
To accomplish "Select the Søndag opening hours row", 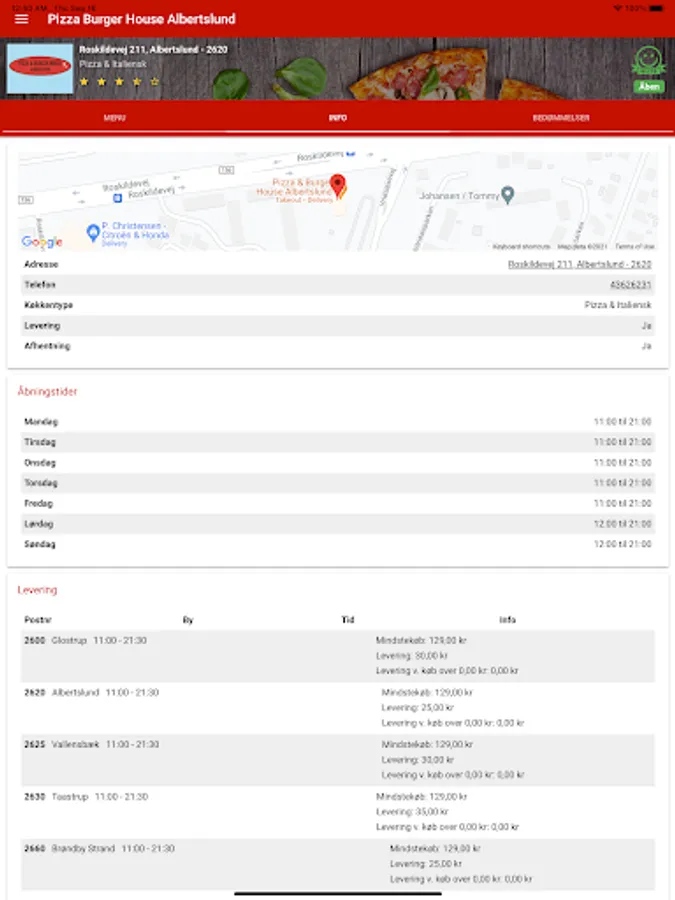I will [338, 544].
